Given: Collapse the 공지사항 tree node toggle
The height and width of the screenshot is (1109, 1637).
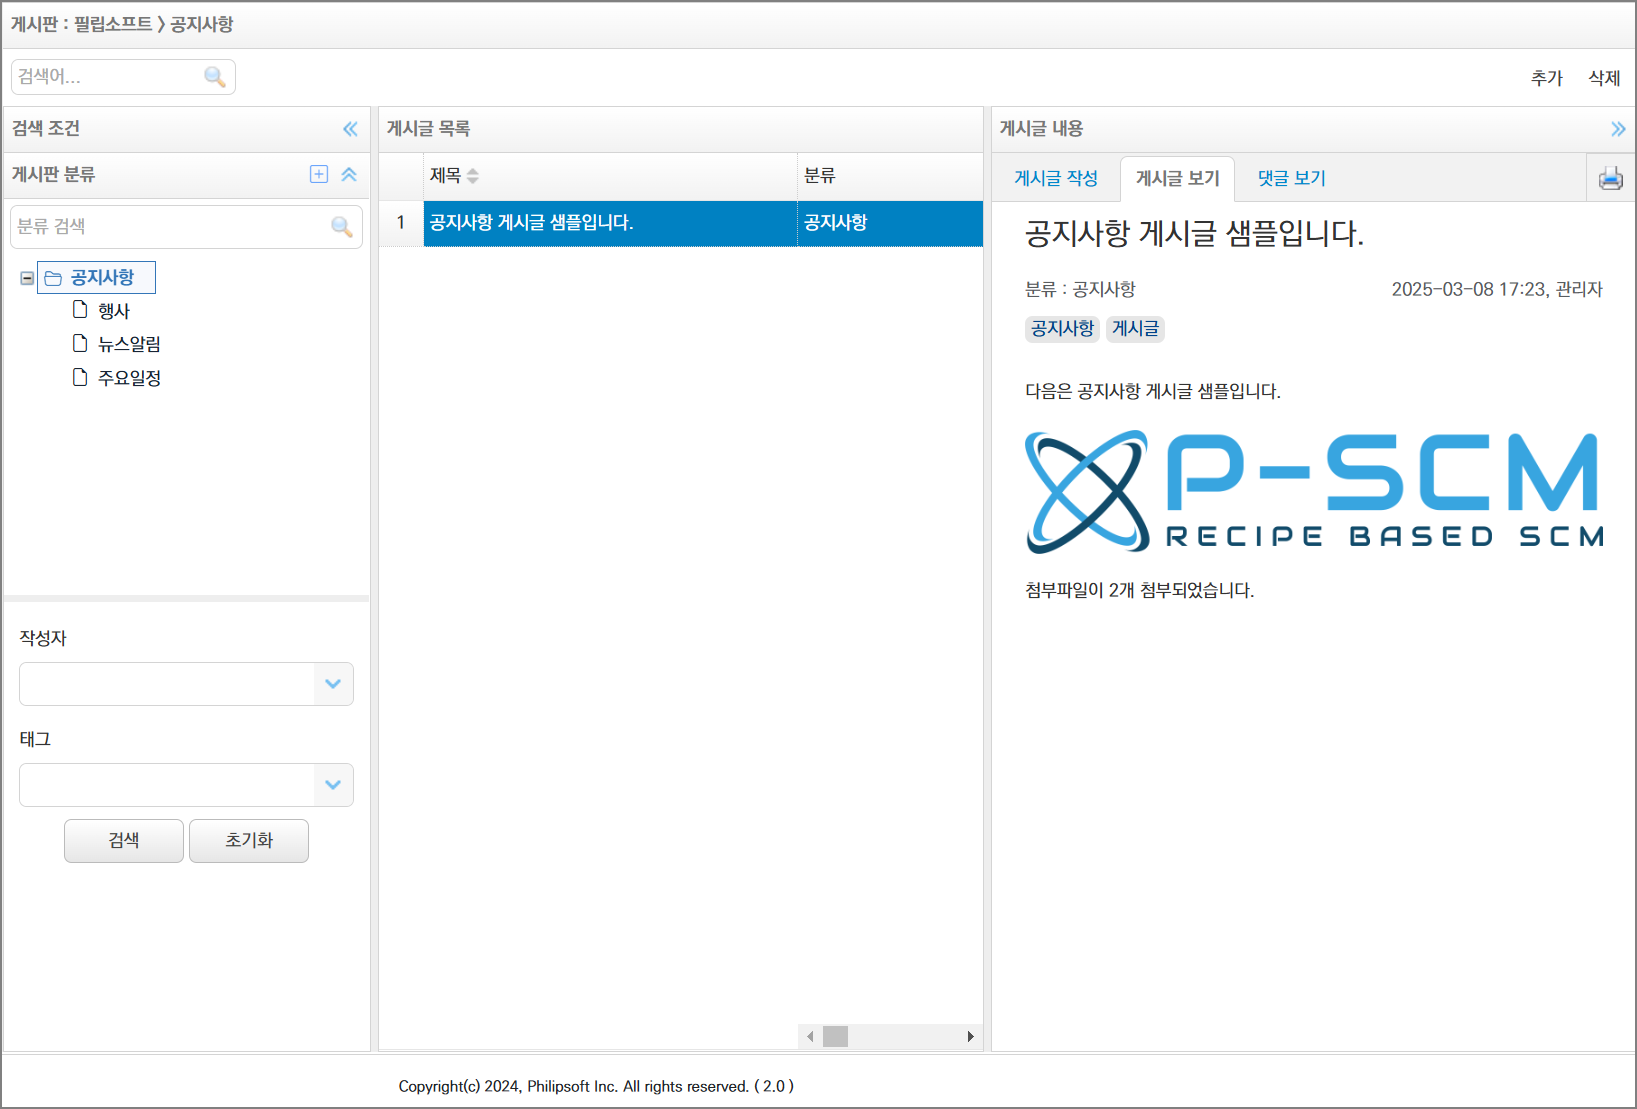Looking at the screenshot, I should point(27,278).
